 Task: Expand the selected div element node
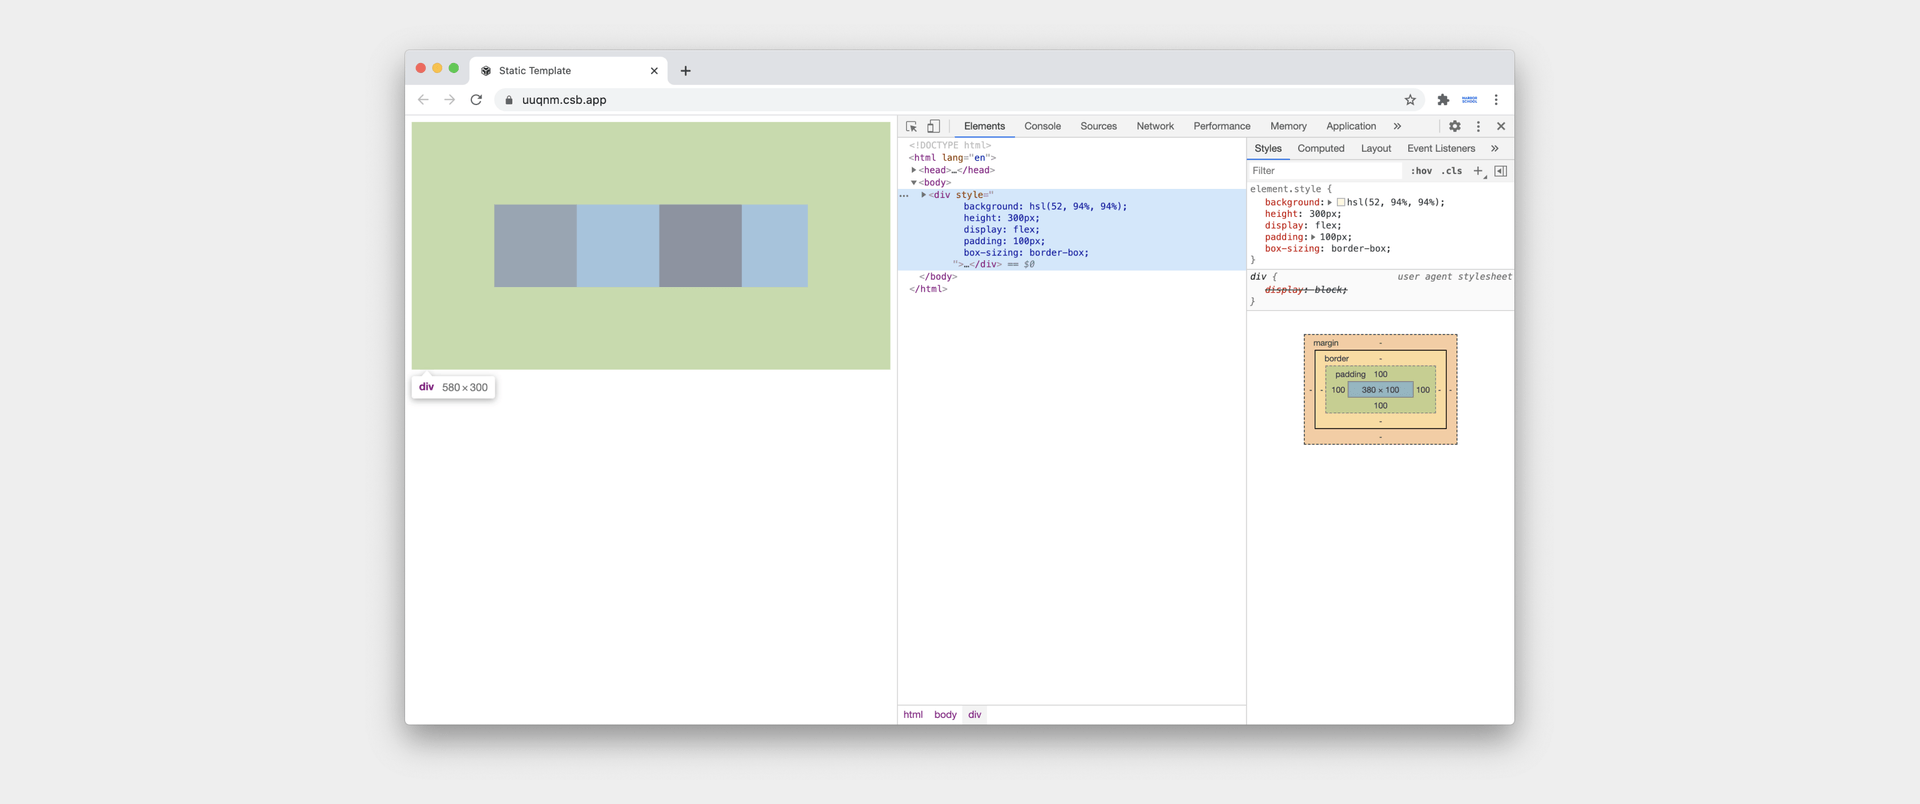point(923,195)
